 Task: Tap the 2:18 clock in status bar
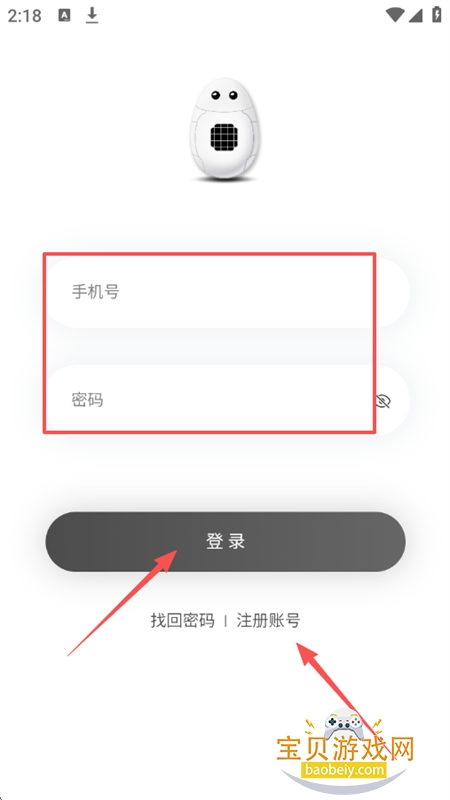point(24,16)
